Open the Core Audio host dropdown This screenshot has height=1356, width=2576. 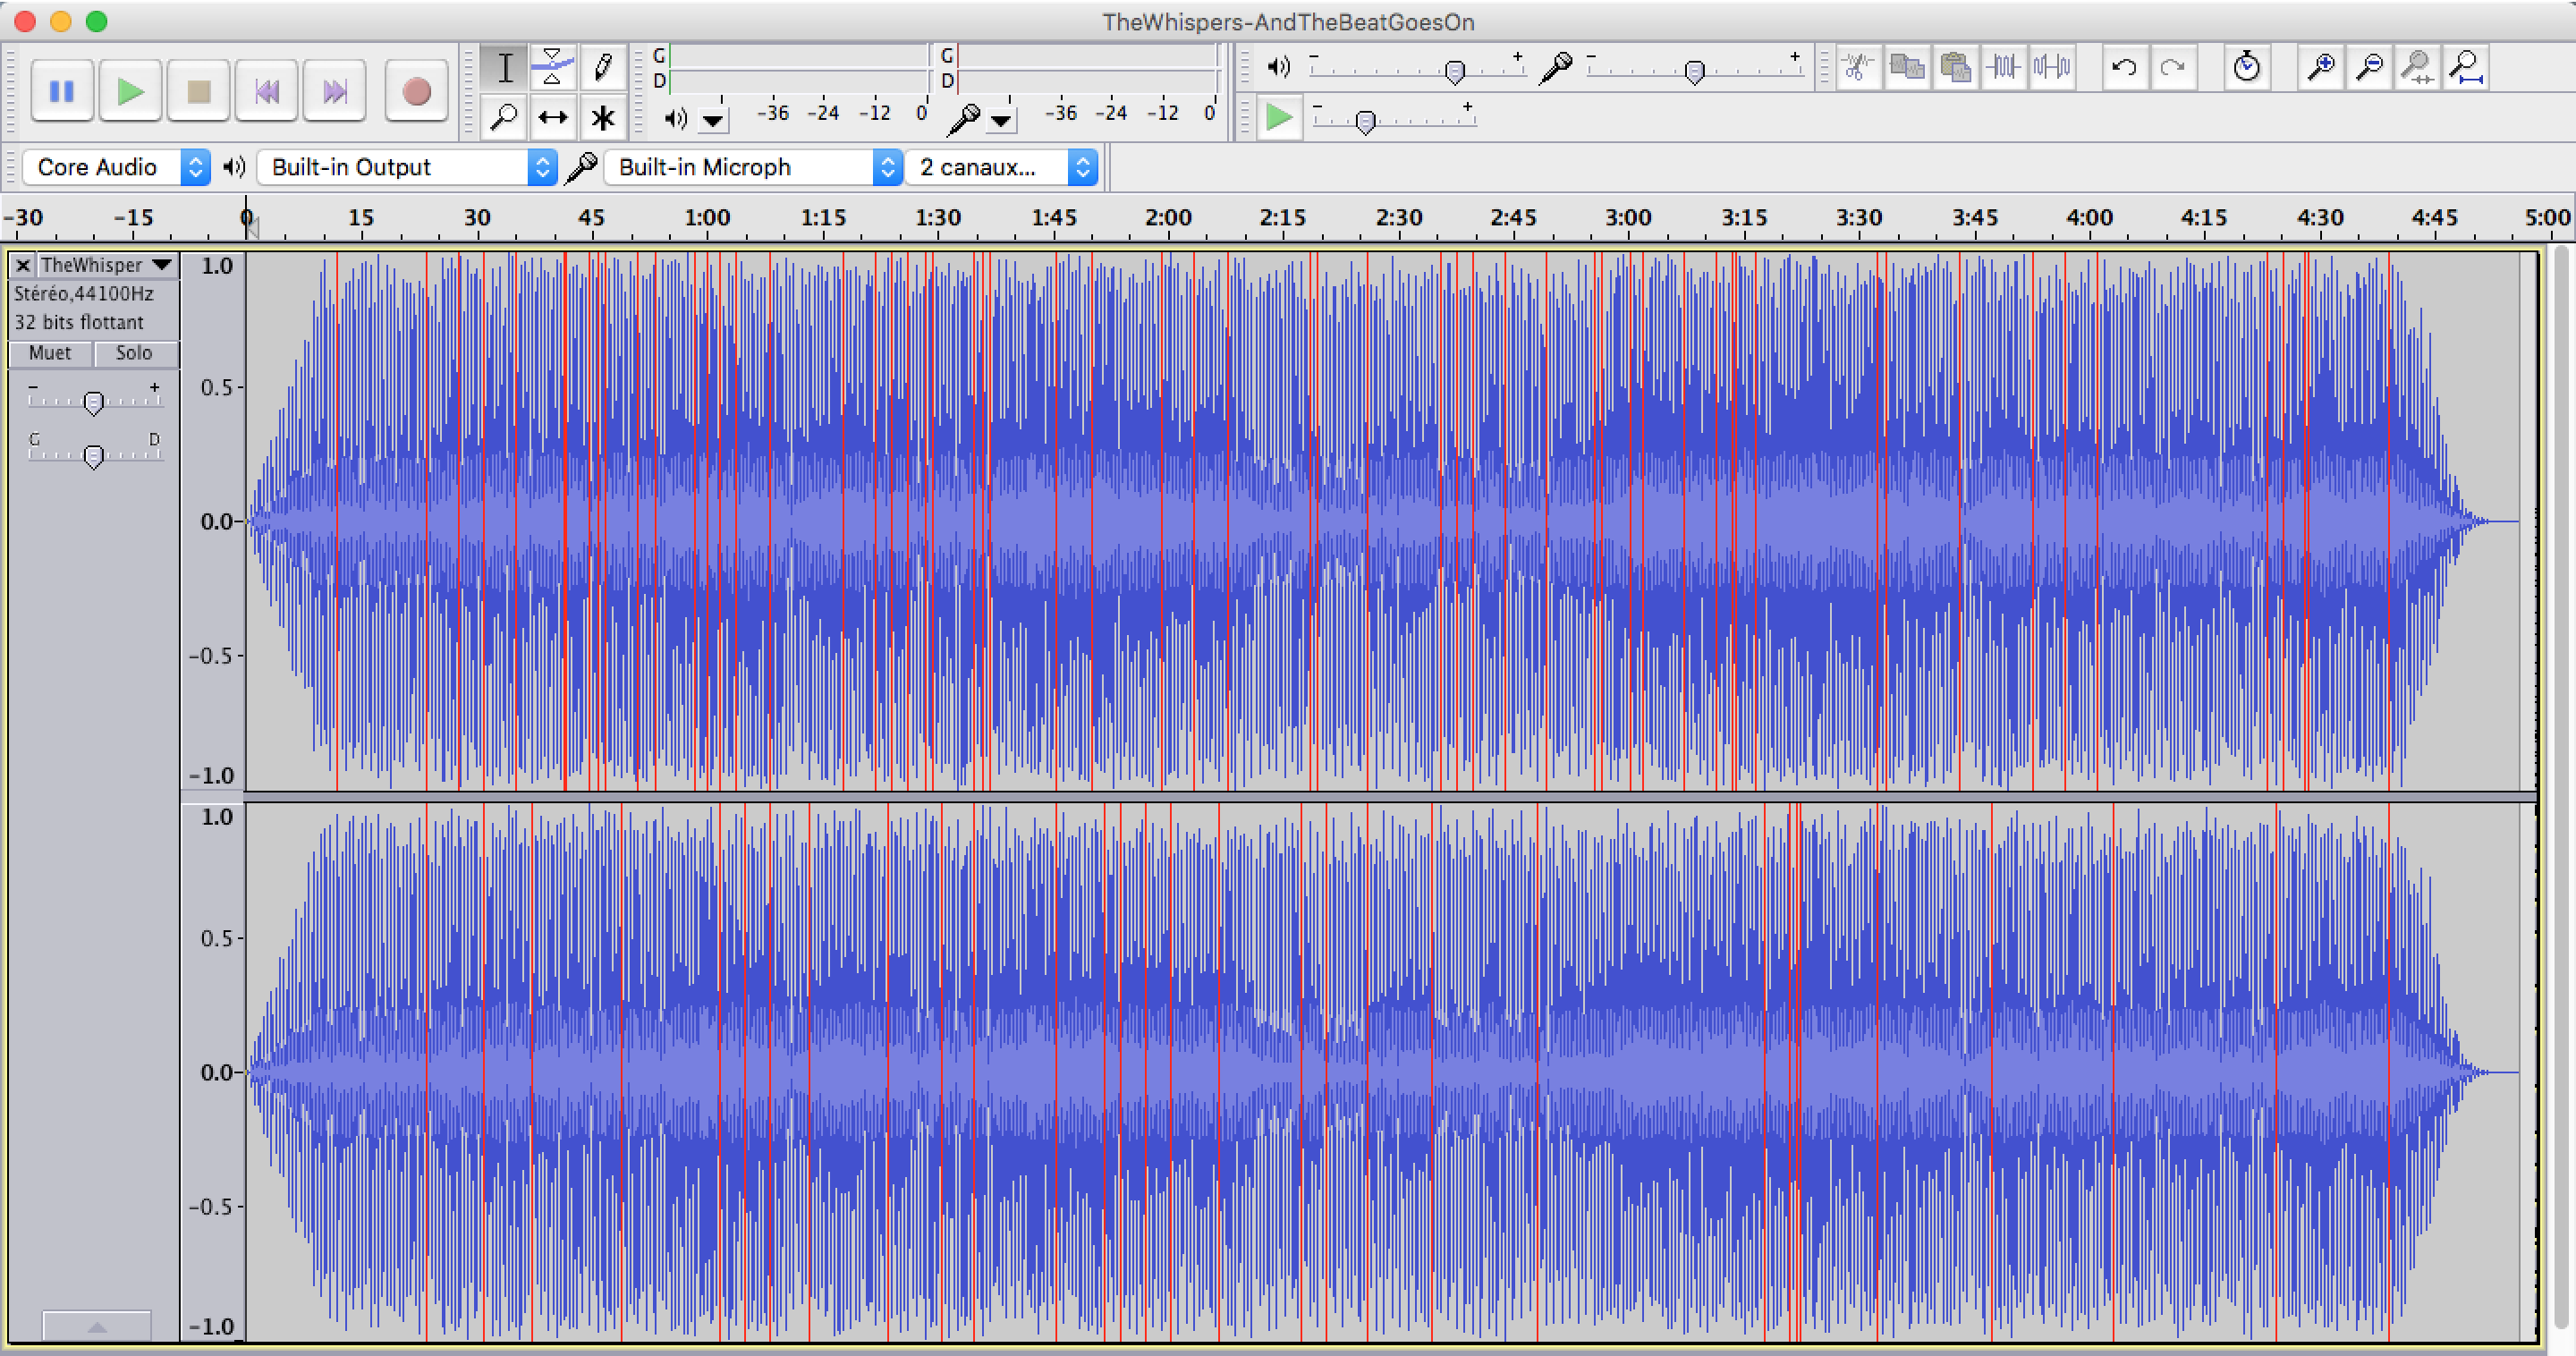116,167
